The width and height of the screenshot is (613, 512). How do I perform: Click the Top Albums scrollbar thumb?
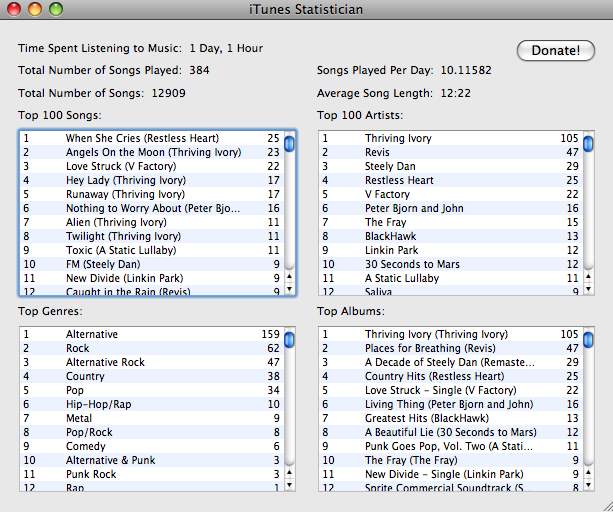(x=588, y=339)
